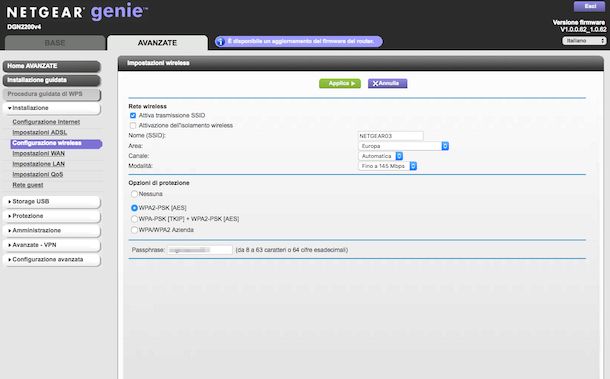
Task: Expand Configurazione avanzata section
Action: click(51, 260)
